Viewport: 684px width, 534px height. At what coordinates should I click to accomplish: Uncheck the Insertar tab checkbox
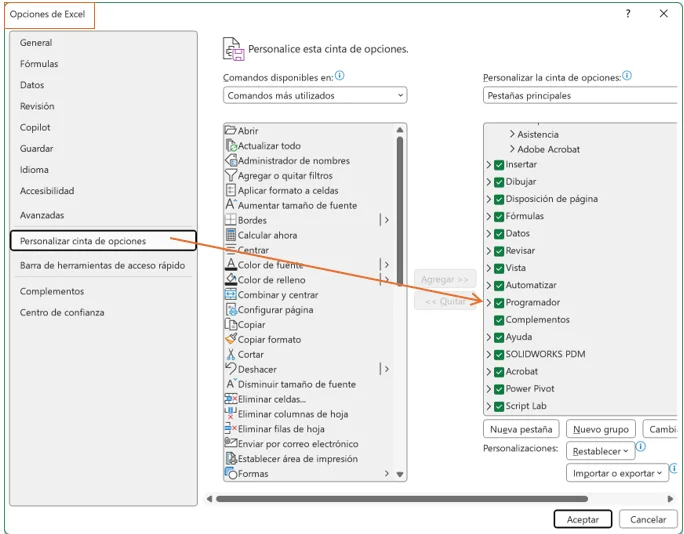(499, 165)
